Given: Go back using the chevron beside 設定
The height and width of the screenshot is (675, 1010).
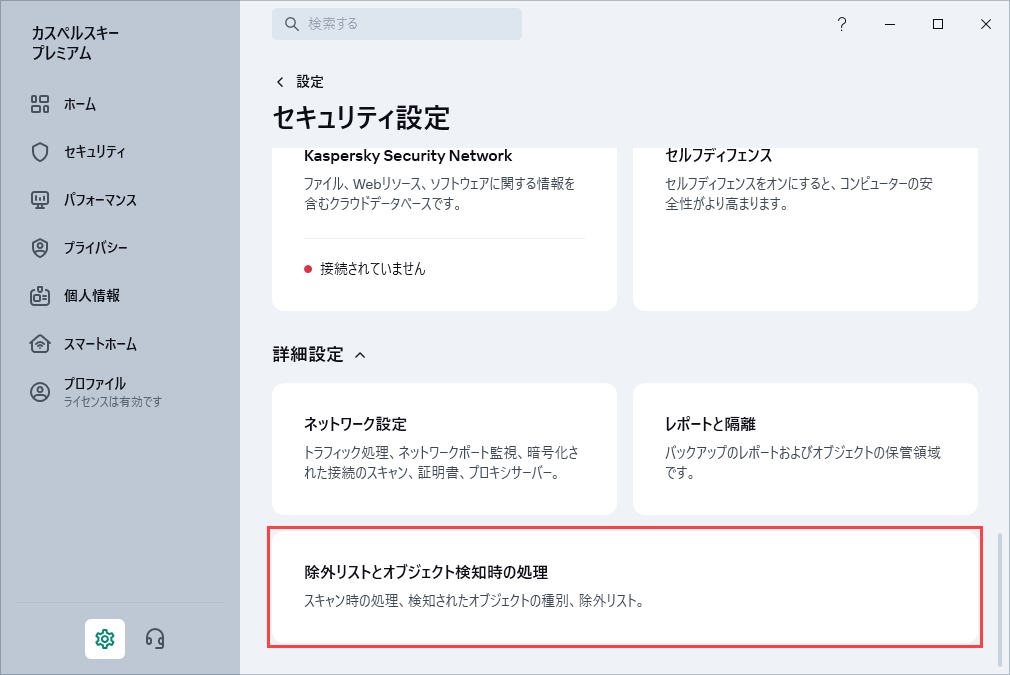Looking at the screenshot, I should pyautogui.click(x=280, y=82).
